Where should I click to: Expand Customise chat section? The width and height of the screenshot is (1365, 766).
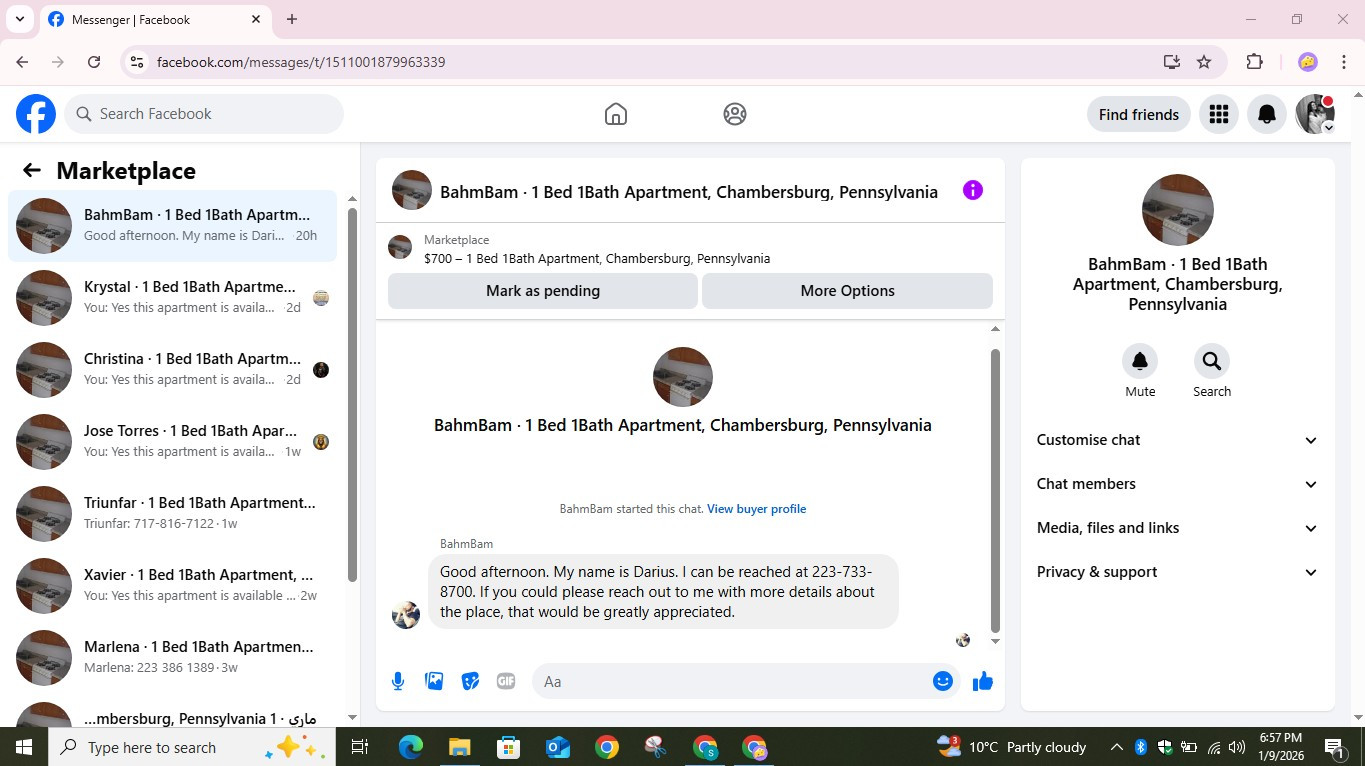tap(1177, 440)
